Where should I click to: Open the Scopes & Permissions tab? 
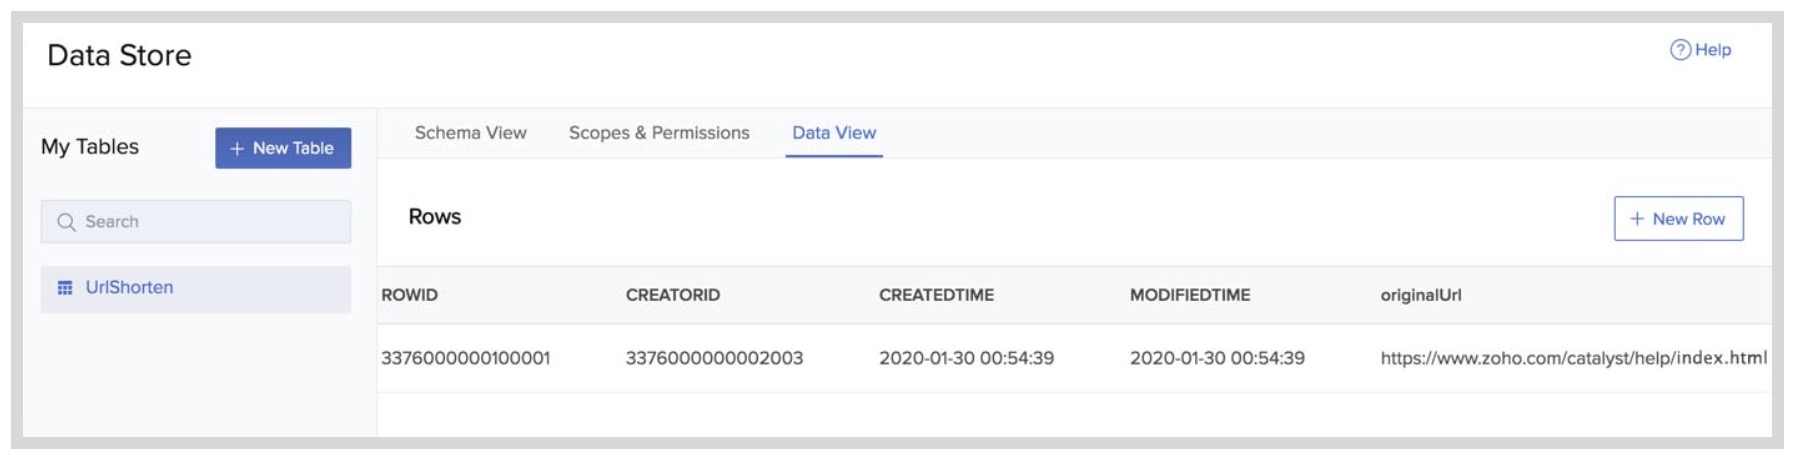[659, 133]
